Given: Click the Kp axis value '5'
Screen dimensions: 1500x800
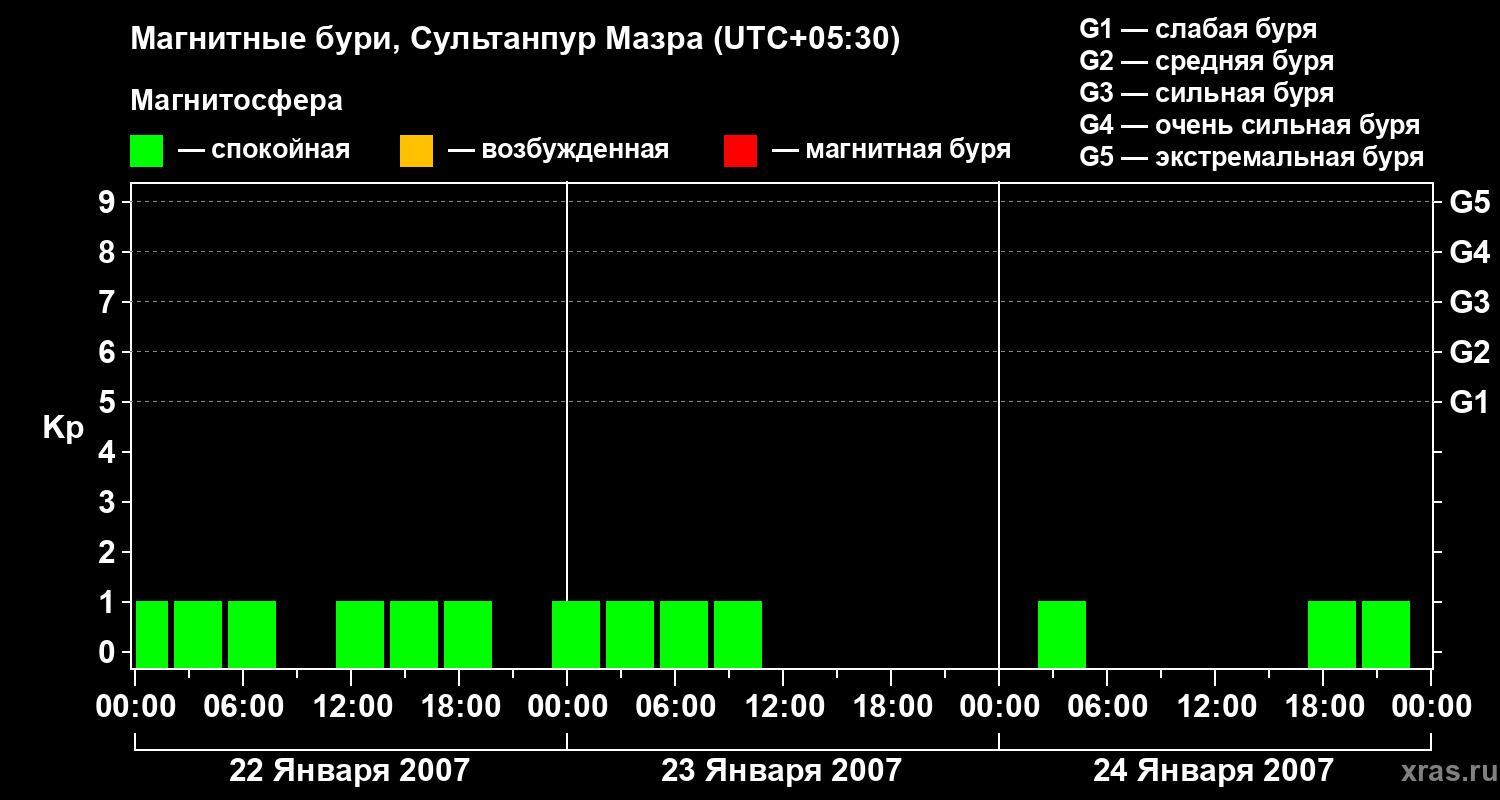Looking at the screenshot, I should [109, 403].
